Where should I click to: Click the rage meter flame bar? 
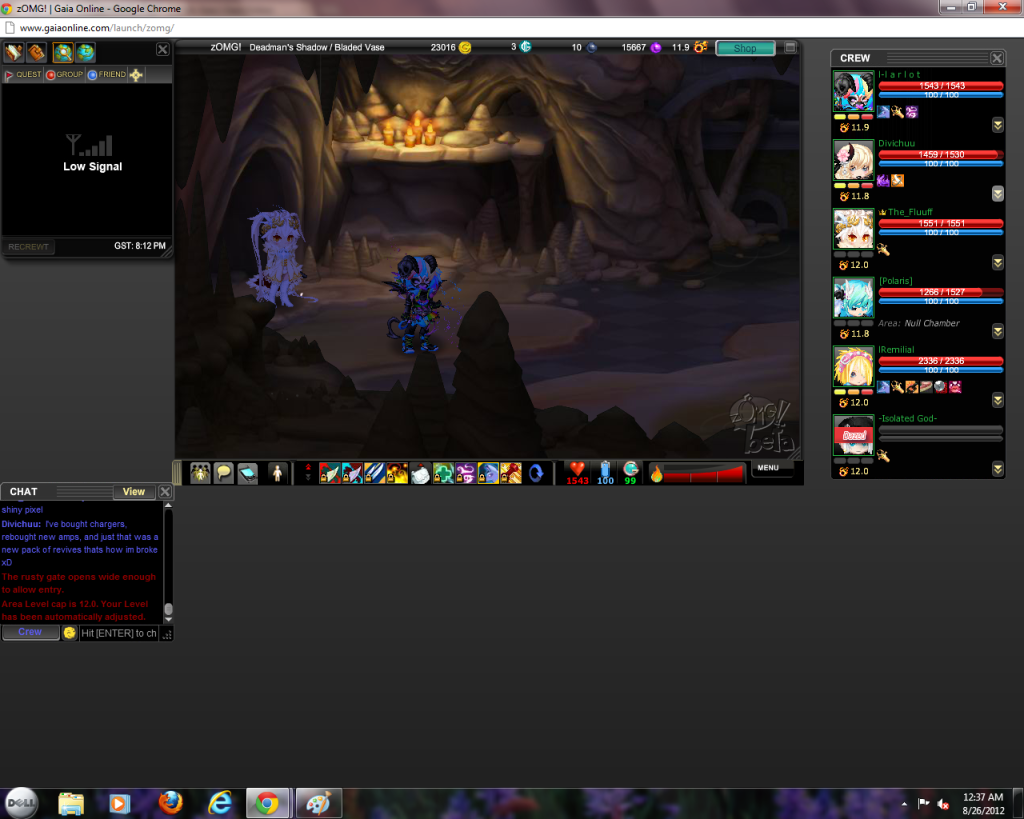pos(697,473)
